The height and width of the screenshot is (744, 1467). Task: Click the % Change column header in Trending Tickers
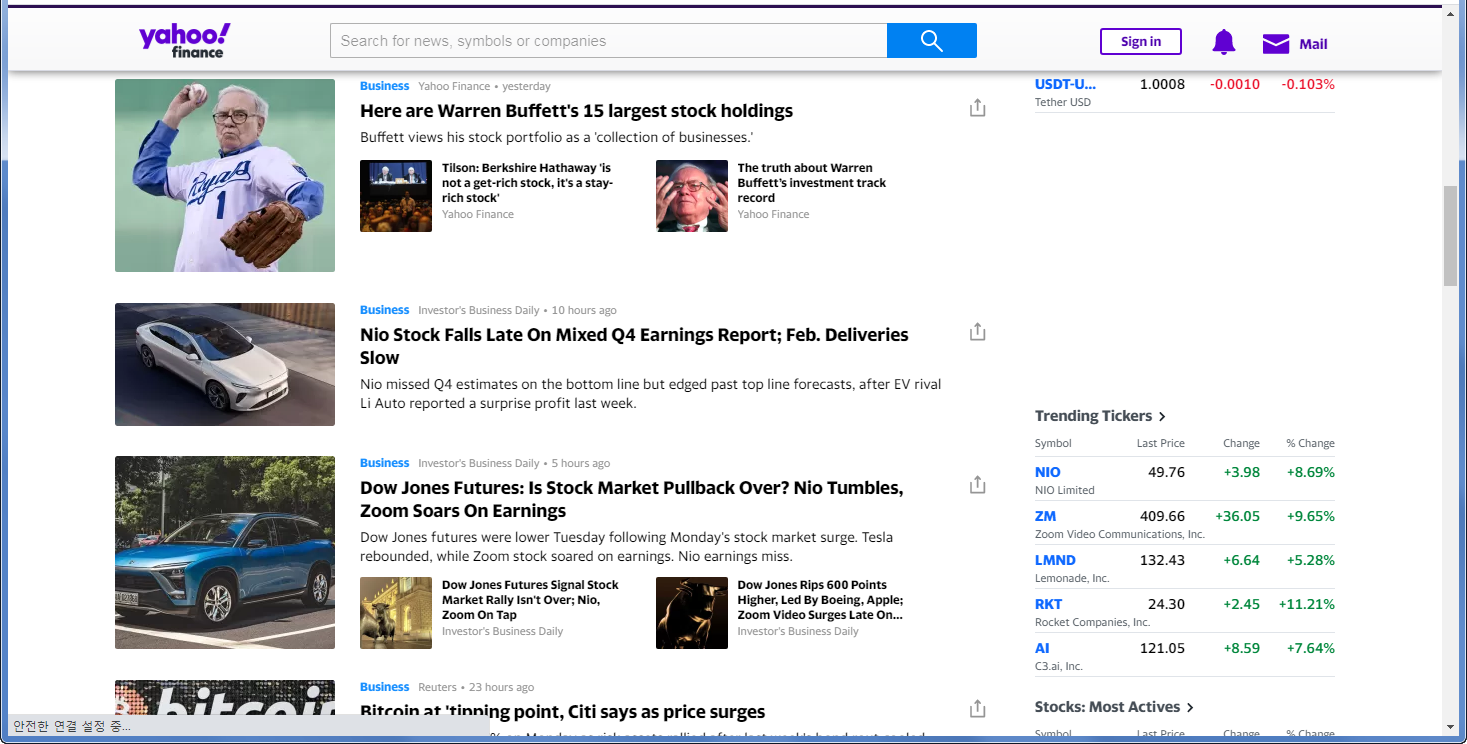click(1310, 443)
